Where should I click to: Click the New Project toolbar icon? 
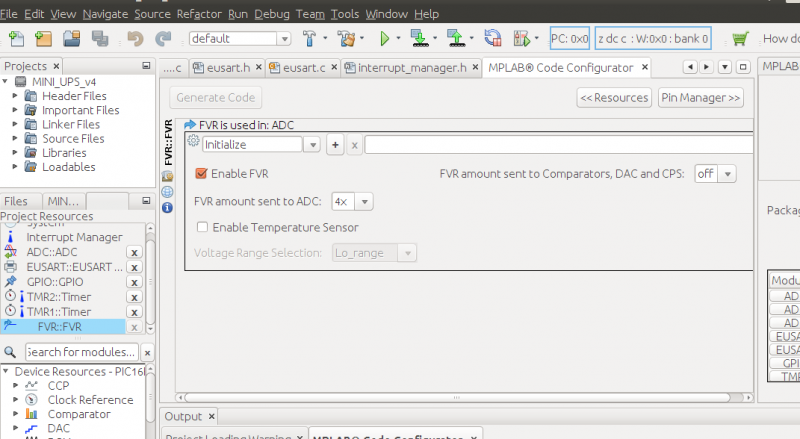point(44,39)
